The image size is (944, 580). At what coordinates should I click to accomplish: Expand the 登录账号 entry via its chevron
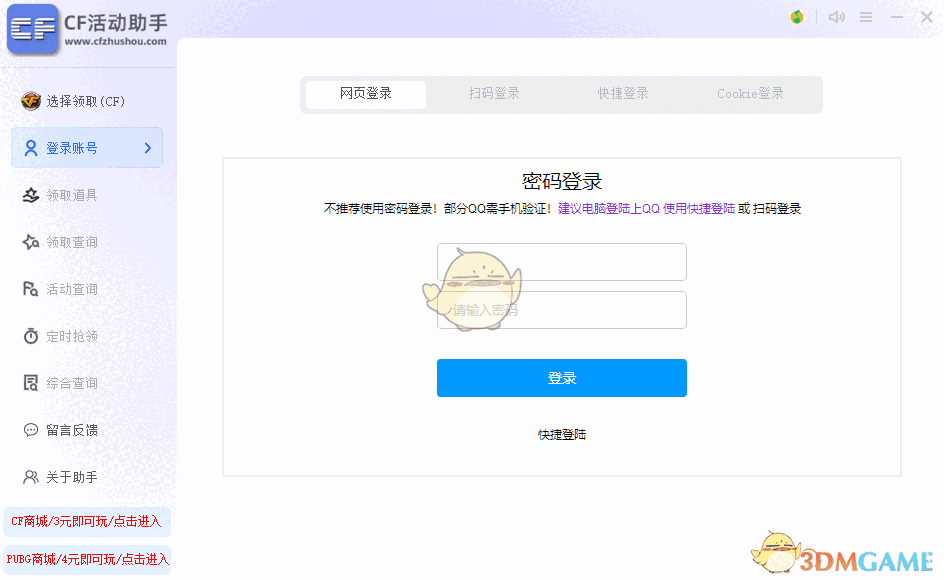[150, 147]
